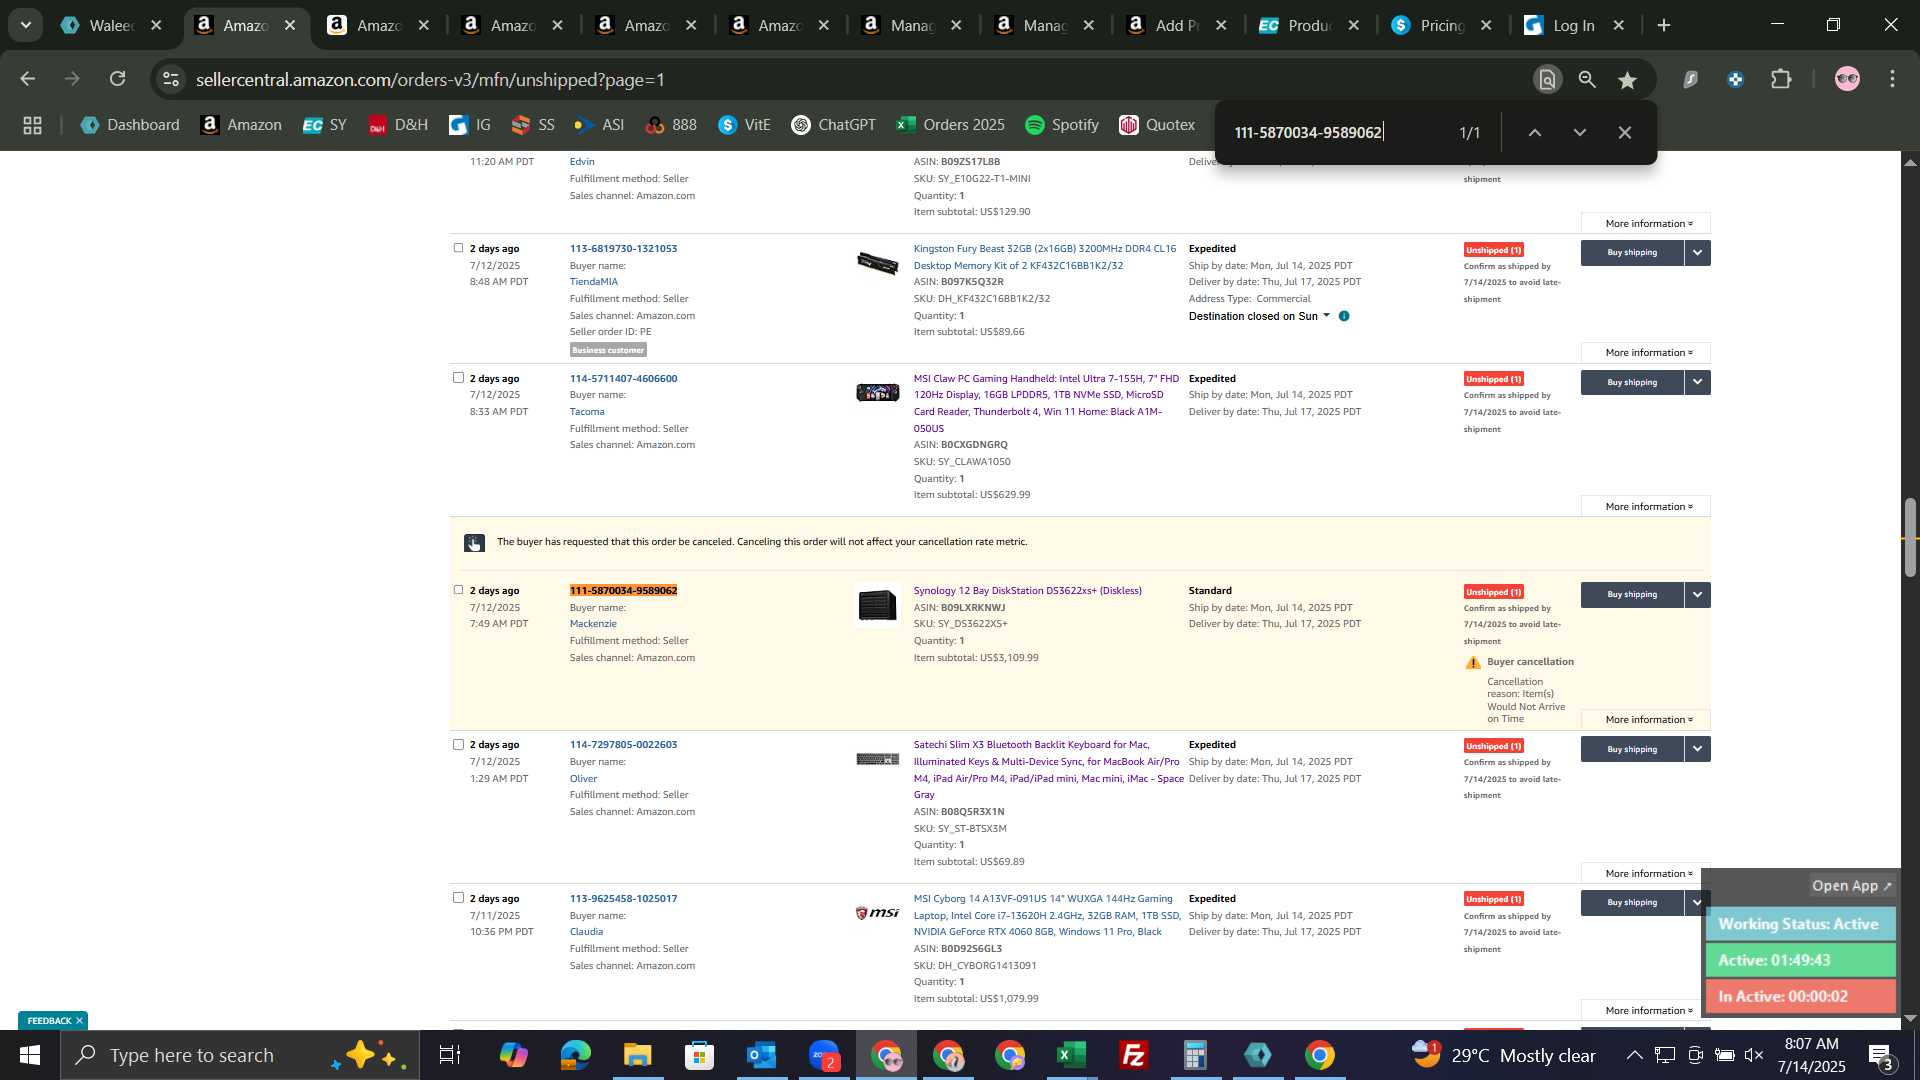1920x1080 pixels.
Task: Open the Spotify bookmark
Action: 1062,125
